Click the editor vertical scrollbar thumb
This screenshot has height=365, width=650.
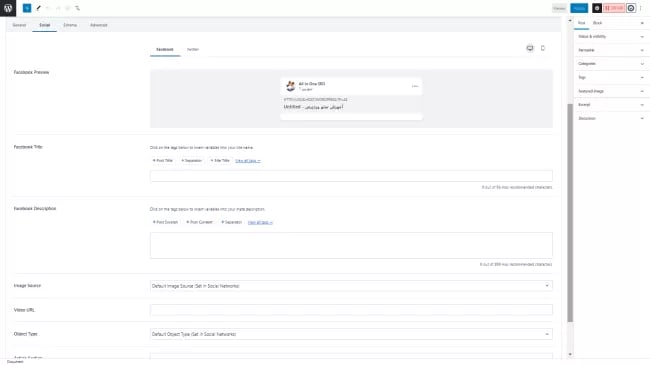(570, 212)
